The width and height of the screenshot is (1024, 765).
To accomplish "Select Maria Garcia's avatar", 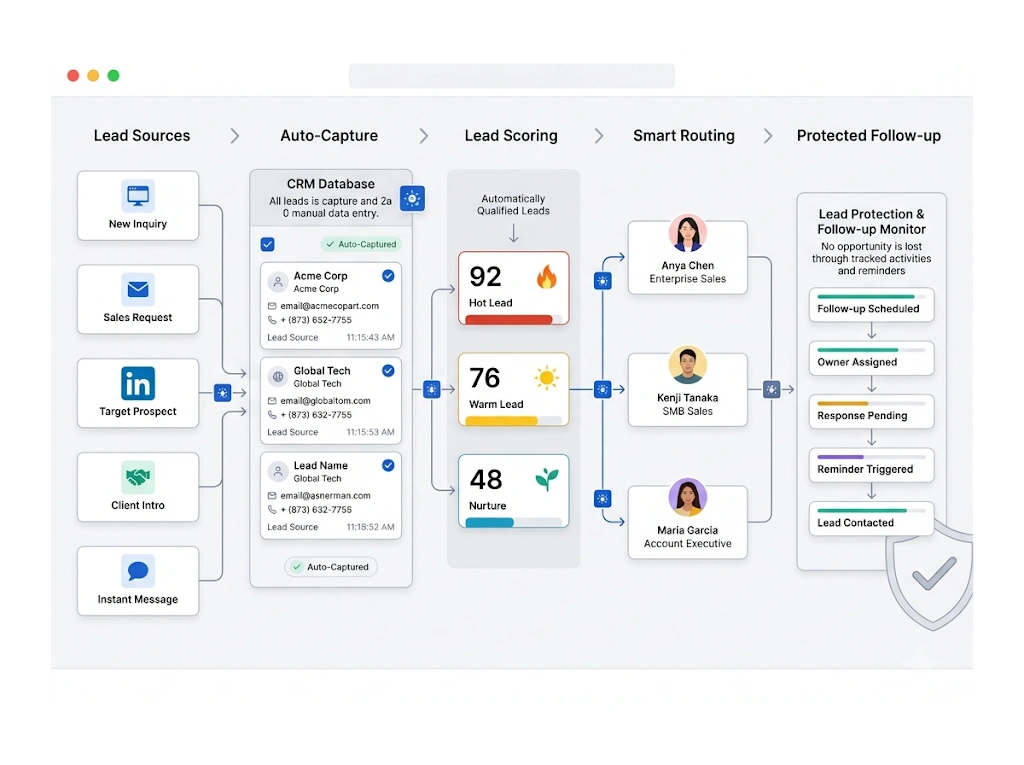I will [x=688, y=497].
